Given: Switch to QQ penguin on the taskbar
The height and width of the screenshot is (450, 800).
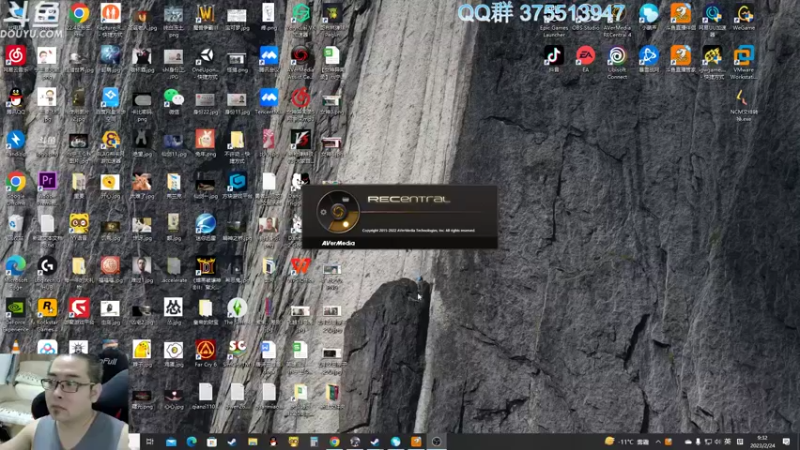Looking at the screenshot, I should pyautogui.click(x=273, y=442).
